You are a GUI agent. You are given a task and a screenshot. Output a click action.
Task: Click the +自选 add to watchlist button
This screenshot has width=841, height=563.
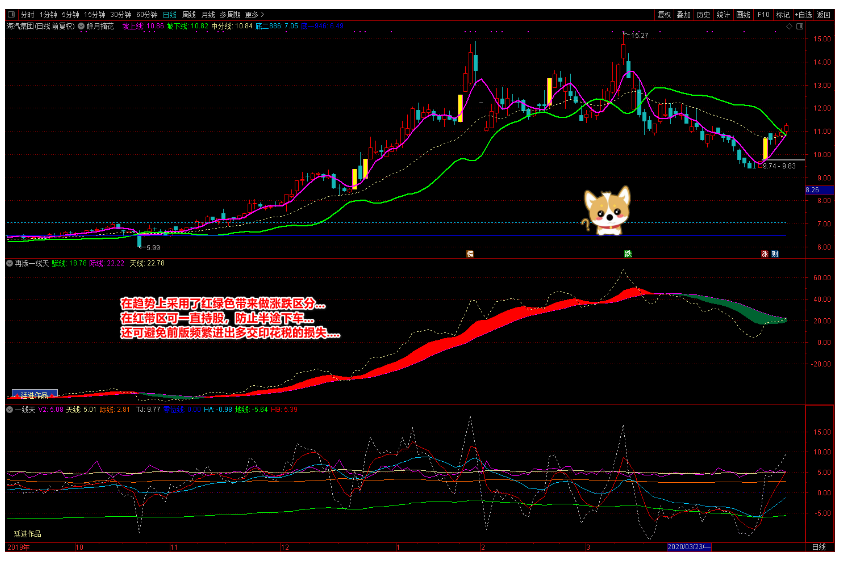(x=803, y=15)
